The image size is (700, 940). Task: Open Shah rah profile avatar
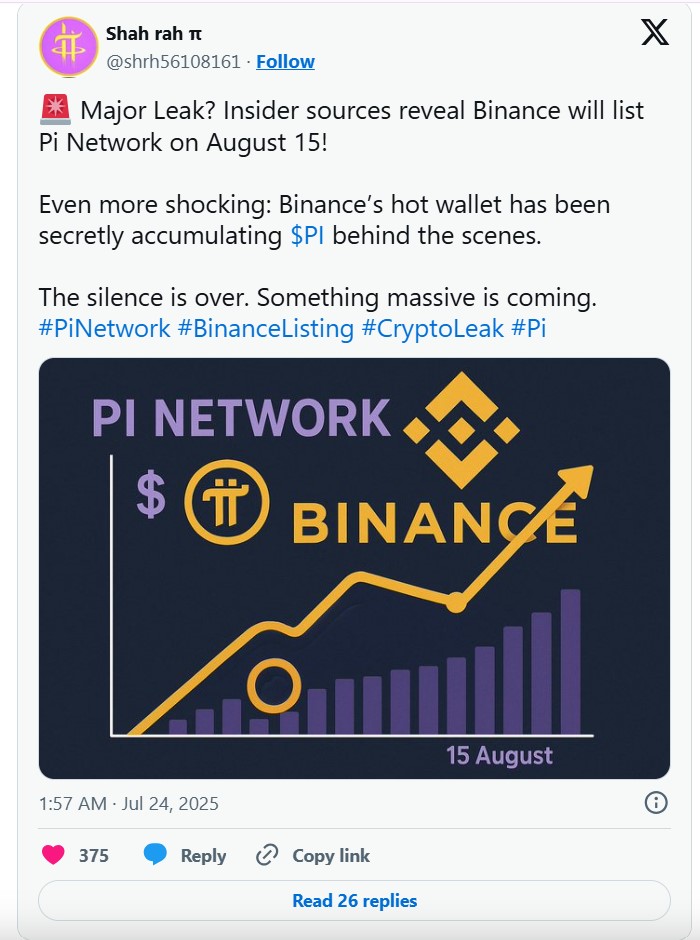[x=67, y=47]
